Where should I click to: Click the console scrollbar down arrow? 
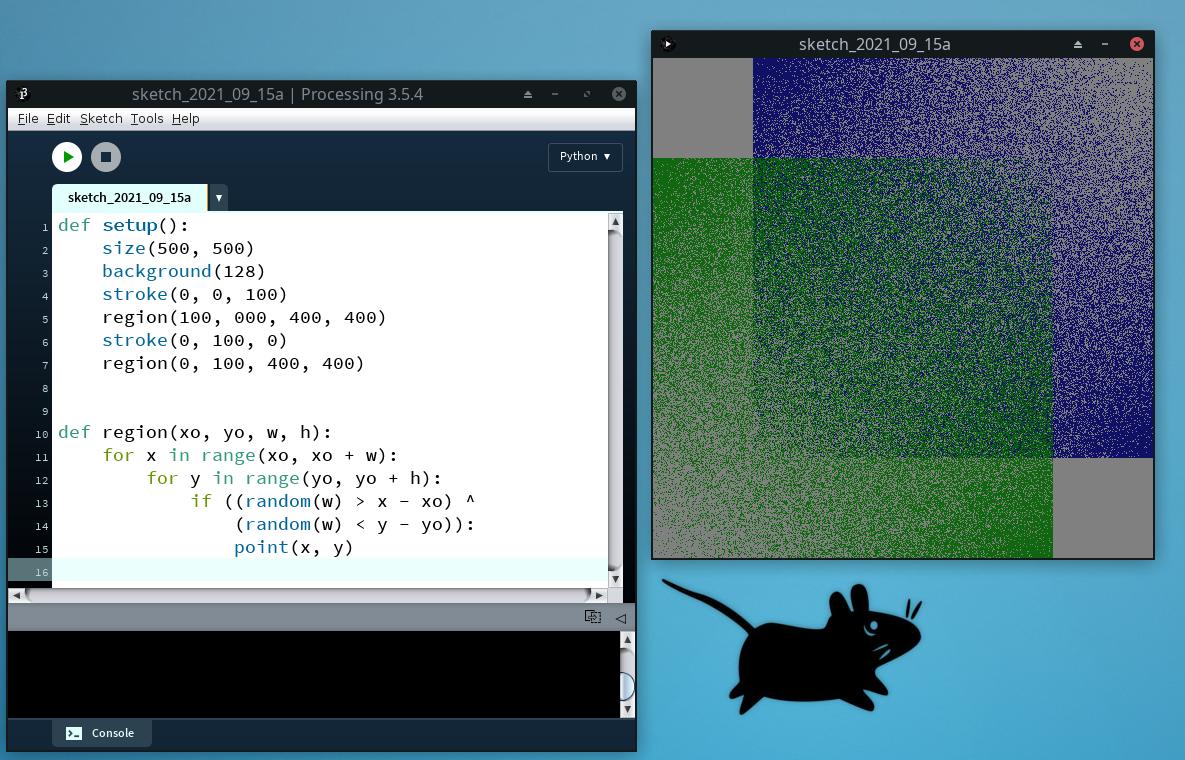pyautogui.click(x=627, y=709)
